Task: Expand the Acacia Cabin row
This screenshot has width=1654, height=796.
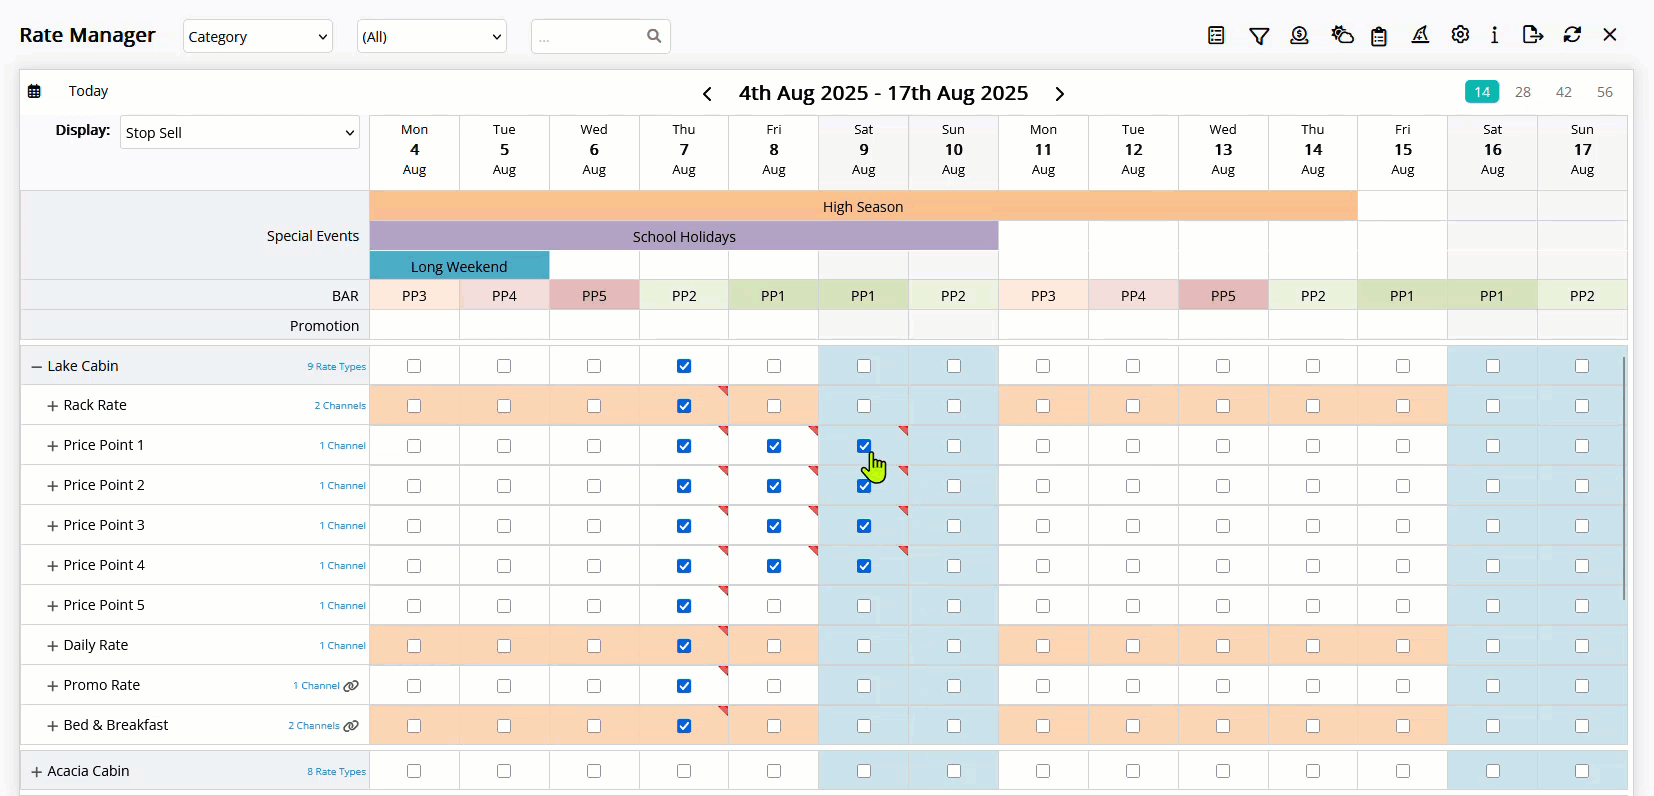Action: (36, 772)
